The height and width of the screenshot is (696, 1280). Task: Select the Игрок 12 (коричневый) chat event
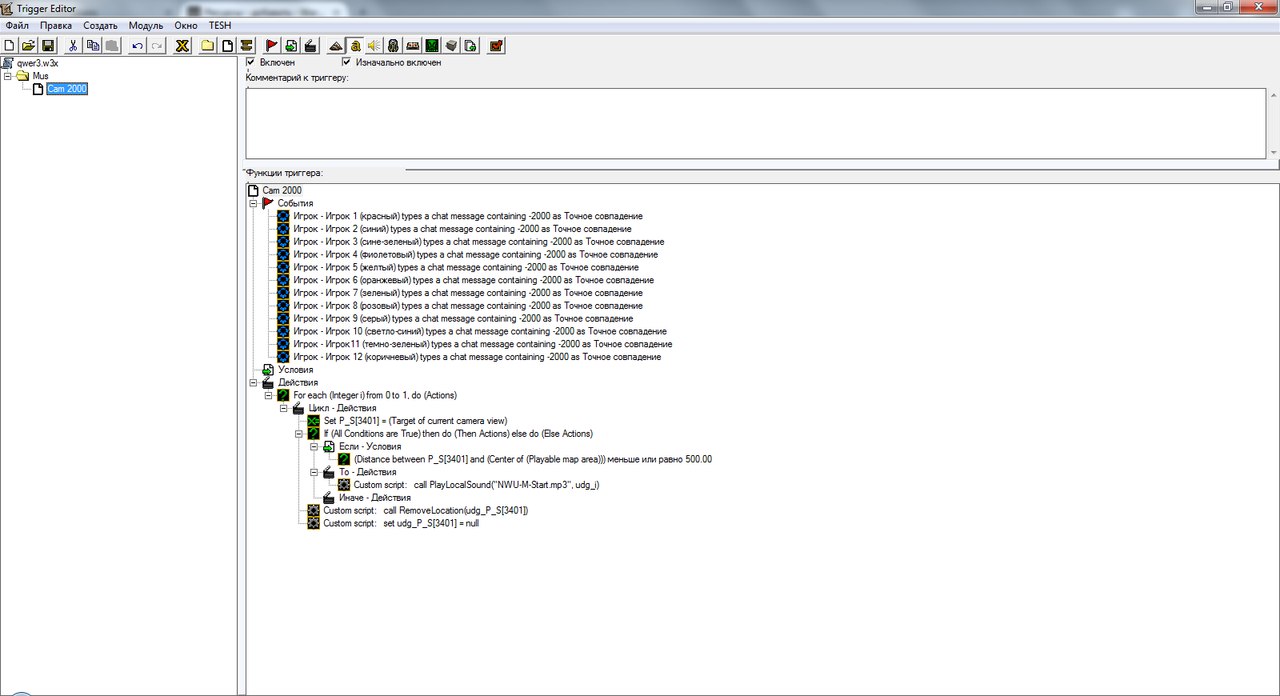[x=477, y=357]
